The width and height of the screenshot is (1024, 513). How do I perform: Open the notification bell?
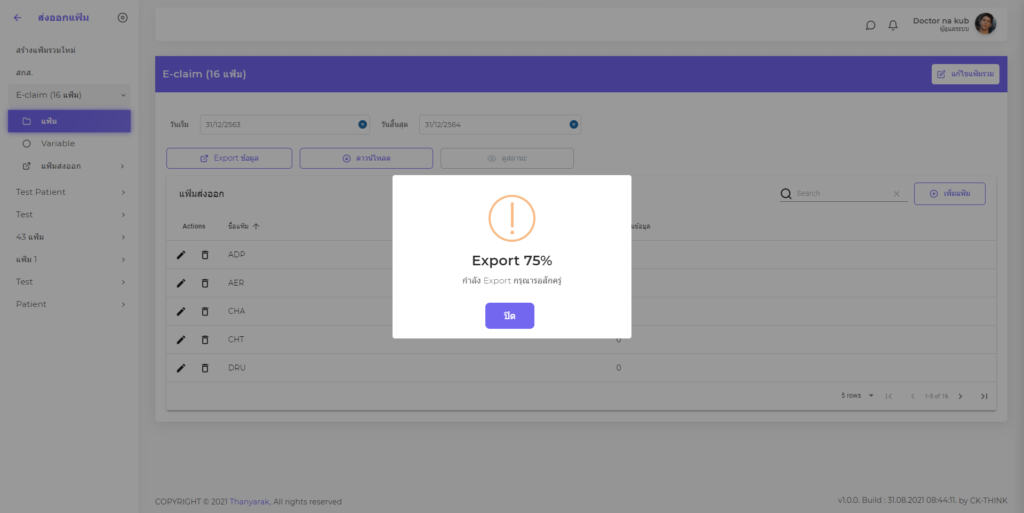893,25
